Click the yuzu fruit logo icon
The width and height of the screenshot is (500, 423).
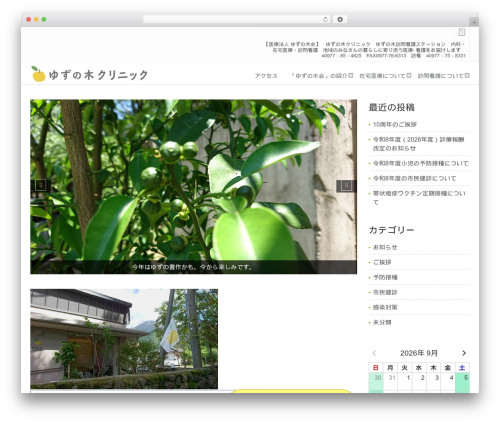tap(38, 74)
